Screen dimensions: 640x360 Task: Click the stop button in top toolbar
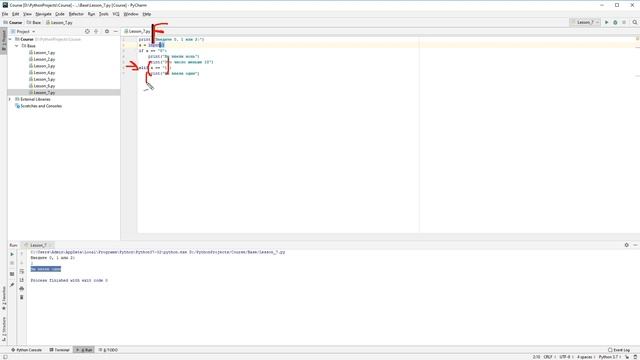click(624, 22)
